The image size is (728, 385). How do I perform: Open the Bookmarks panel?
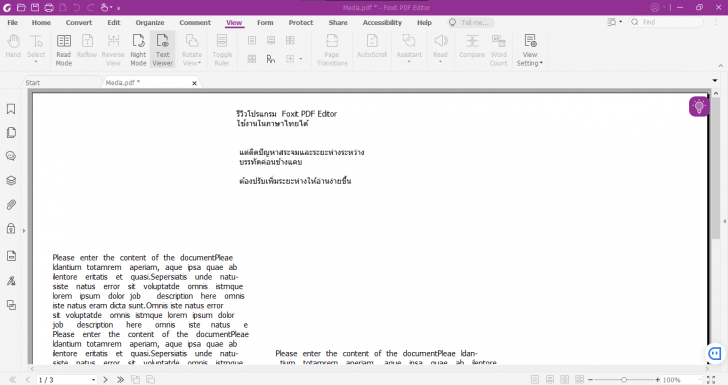(11, 109)
